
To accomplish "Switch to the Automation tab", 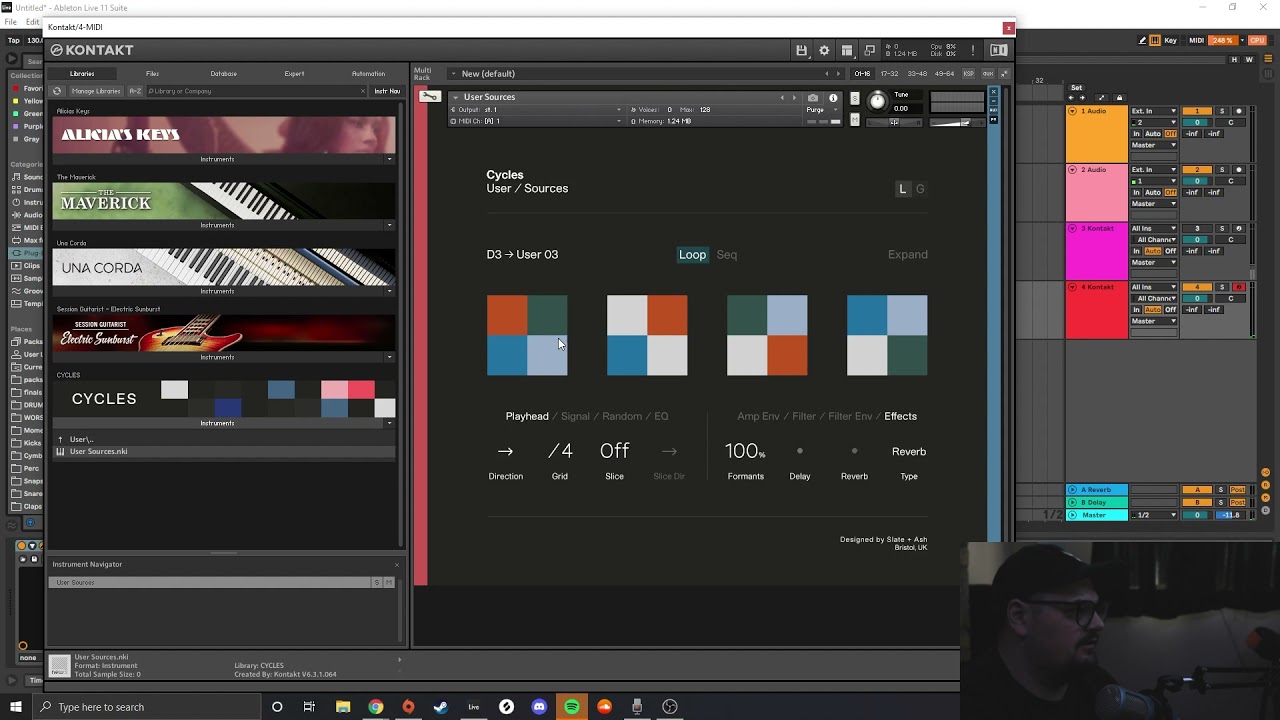I will pyautogui.click(x=368, y=74).
